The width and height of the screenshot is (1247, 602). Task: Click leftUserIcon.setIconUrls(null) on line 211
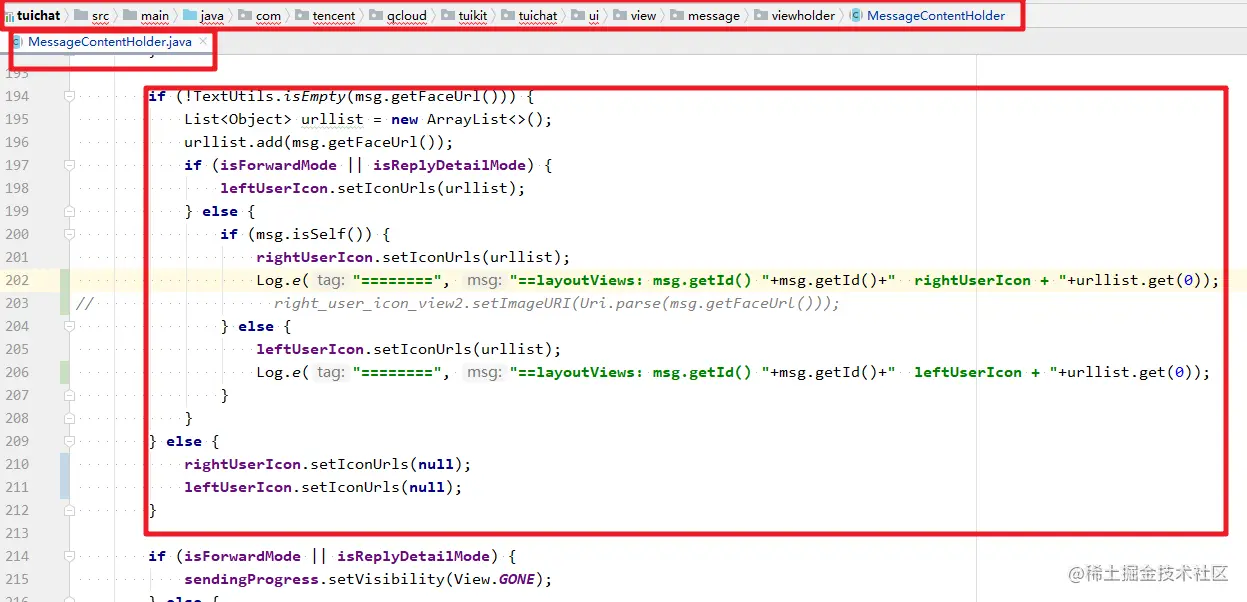[322, 487]
